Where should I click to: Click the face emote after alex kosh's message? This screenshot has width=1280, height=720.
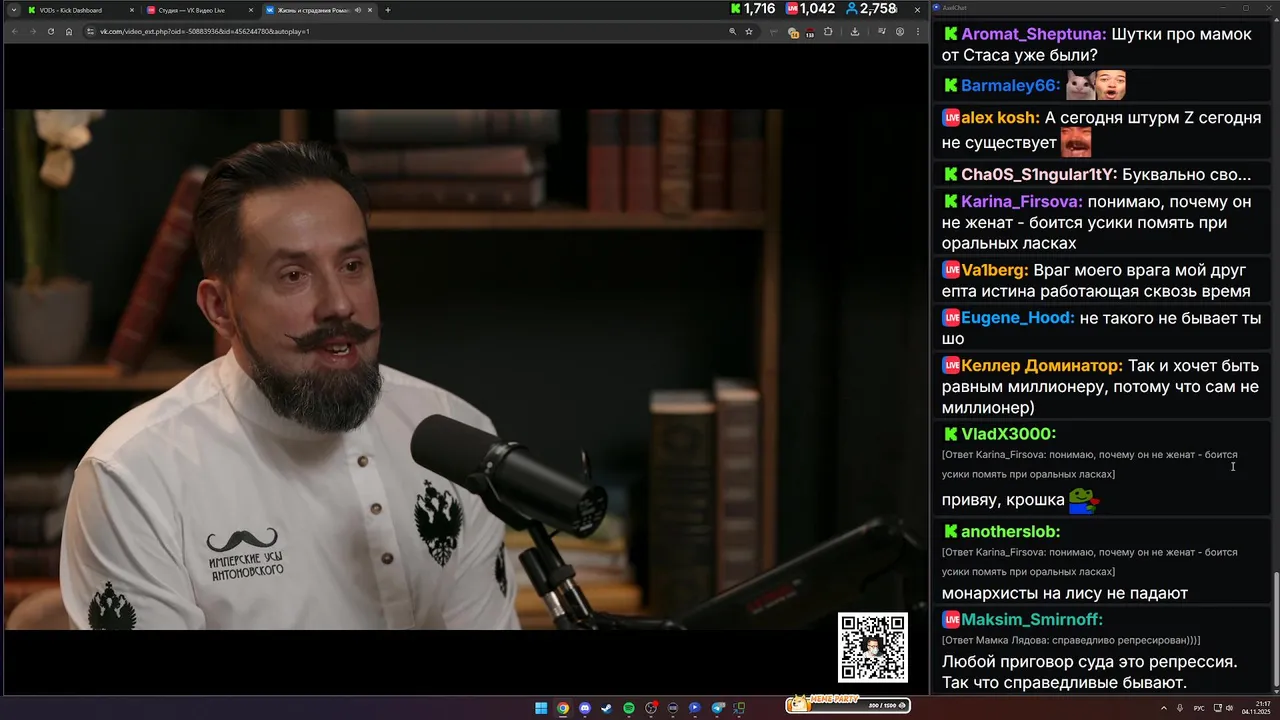1076,142
